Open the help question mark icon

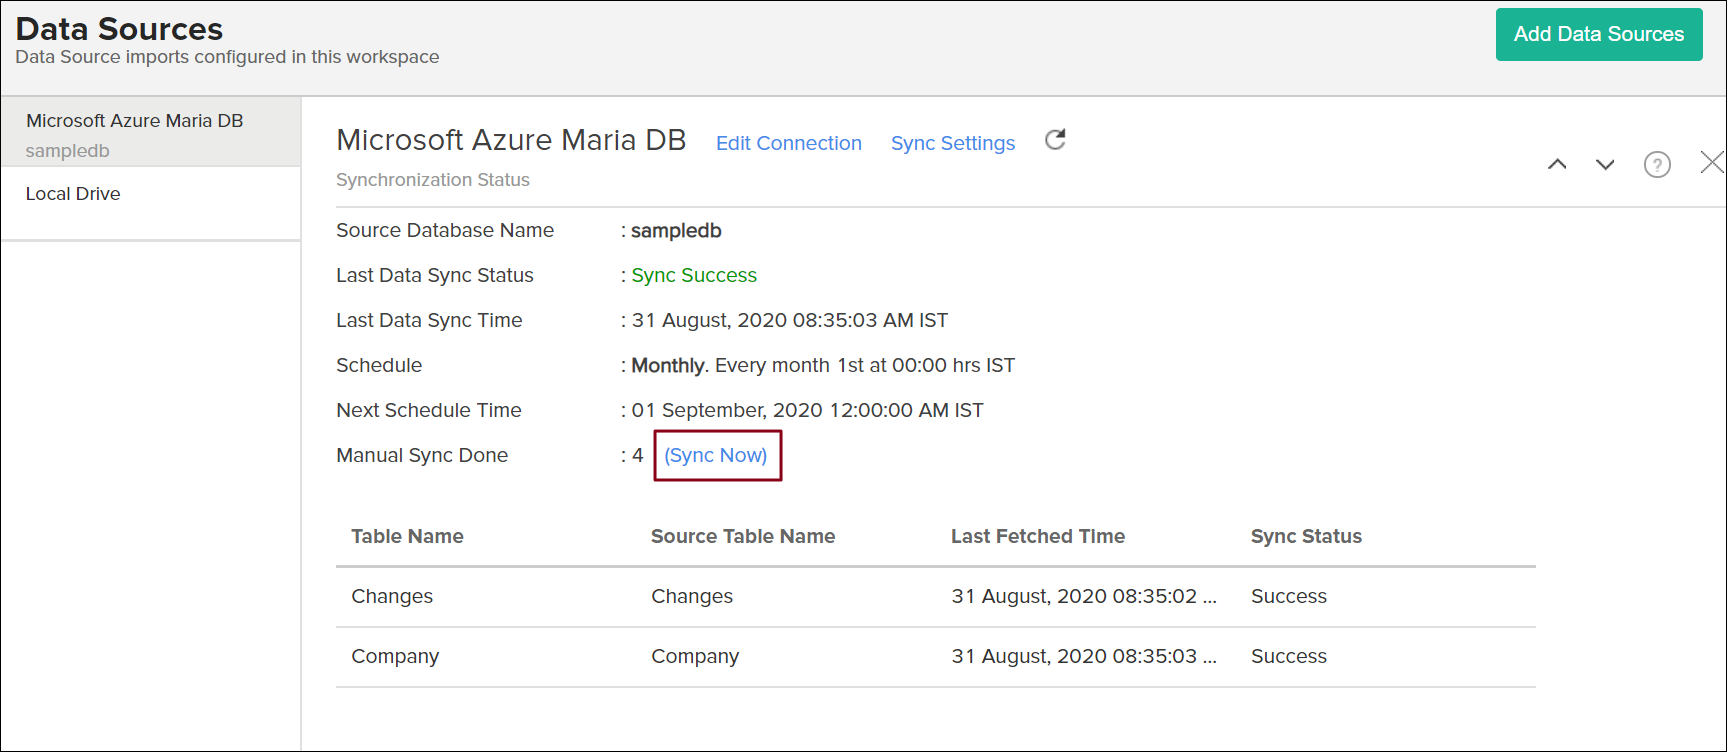tap(1657, 164)
